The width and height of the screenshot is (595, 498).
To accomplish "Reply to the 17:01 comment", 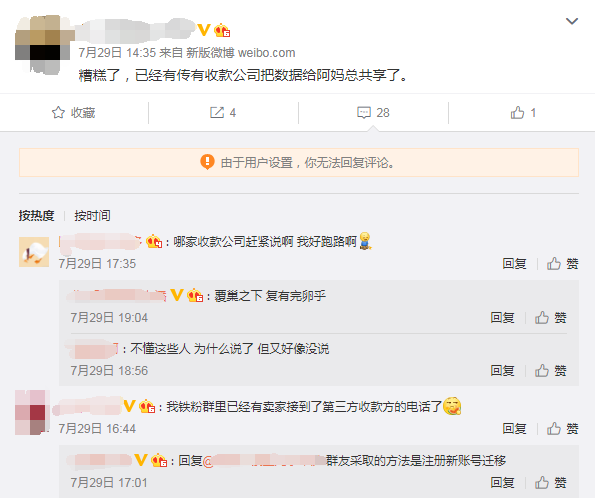I will tap(502, 482).
